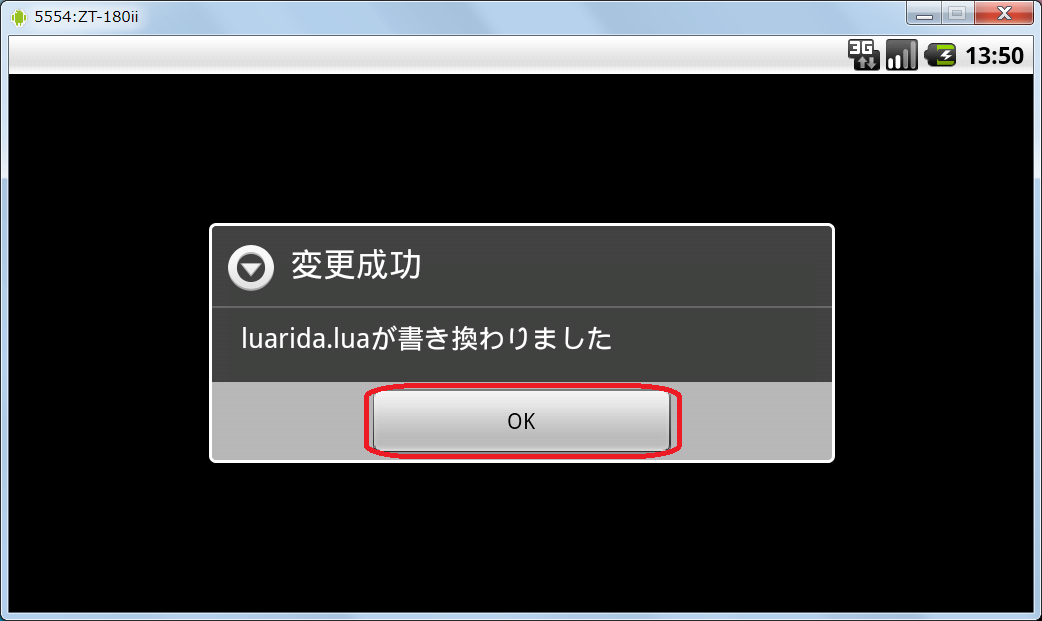The height and width of the screenshot is (621, 1042).
Task: Click gray button panel left of OK
Action: [x=289, y=421]
